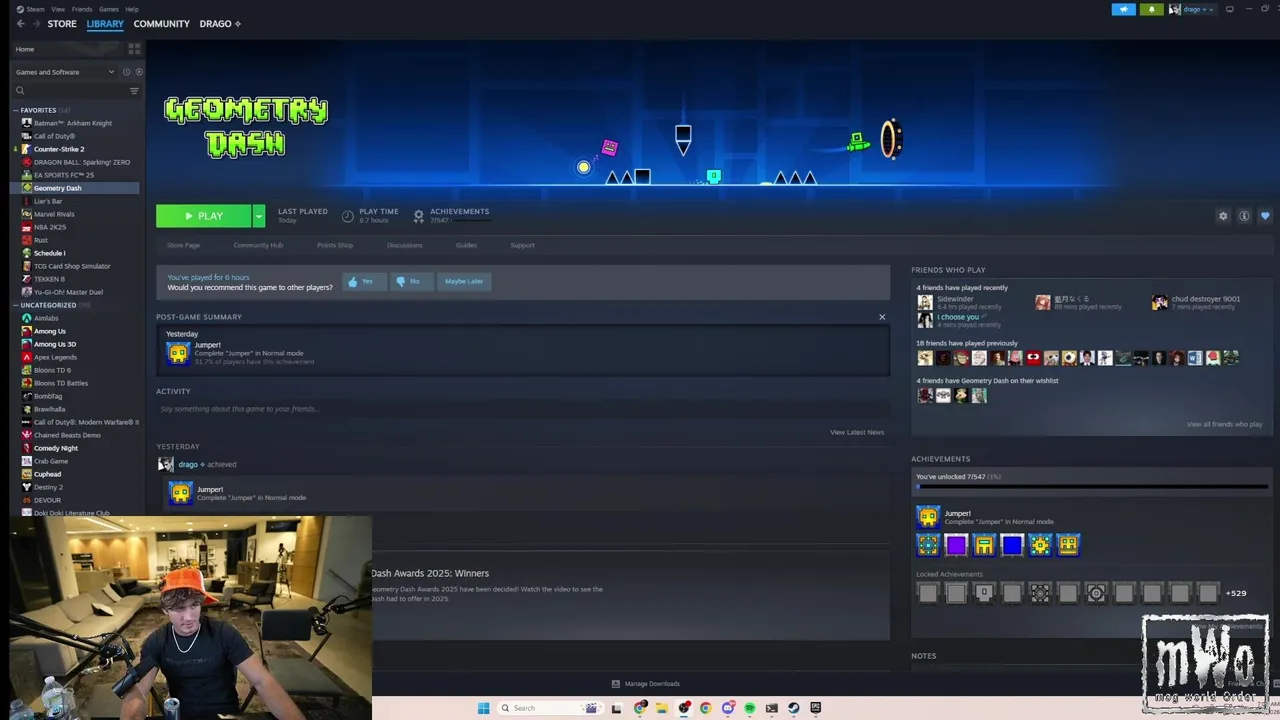
Task: Open the Epic Games taskbar icon
Action: pyautogui.click(x=816, y=708)
